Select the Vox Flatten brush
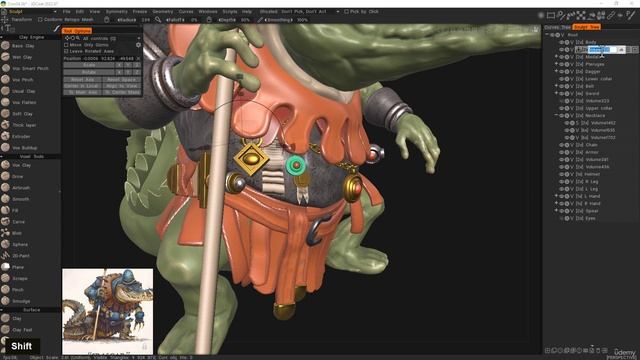This screenshot has height=360, width=640. (24, 102)
